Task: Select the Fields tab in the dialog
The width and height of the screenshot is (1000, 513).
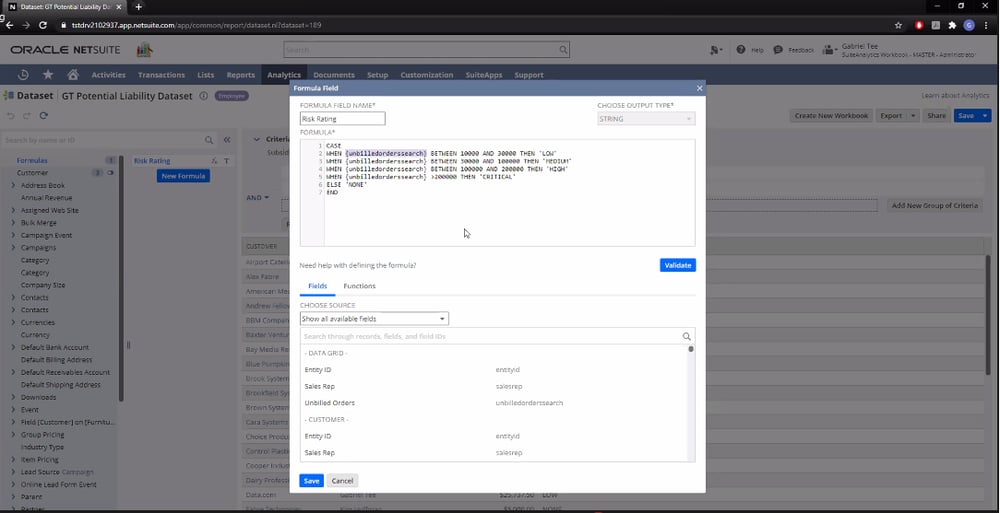Action: pos(318,286)
